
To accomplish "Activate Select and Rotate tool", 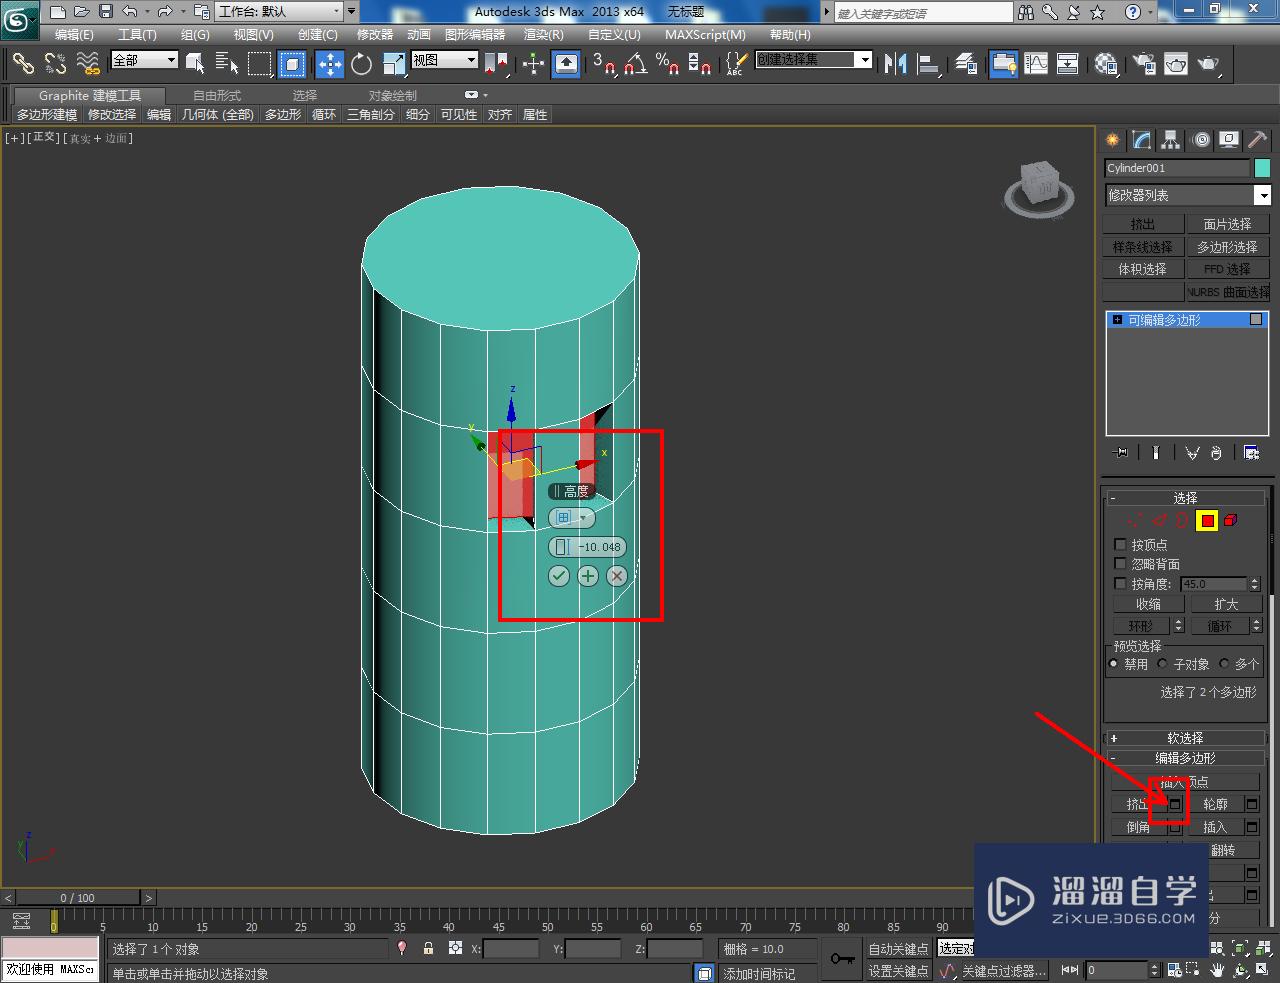I will tap(361, 64).
